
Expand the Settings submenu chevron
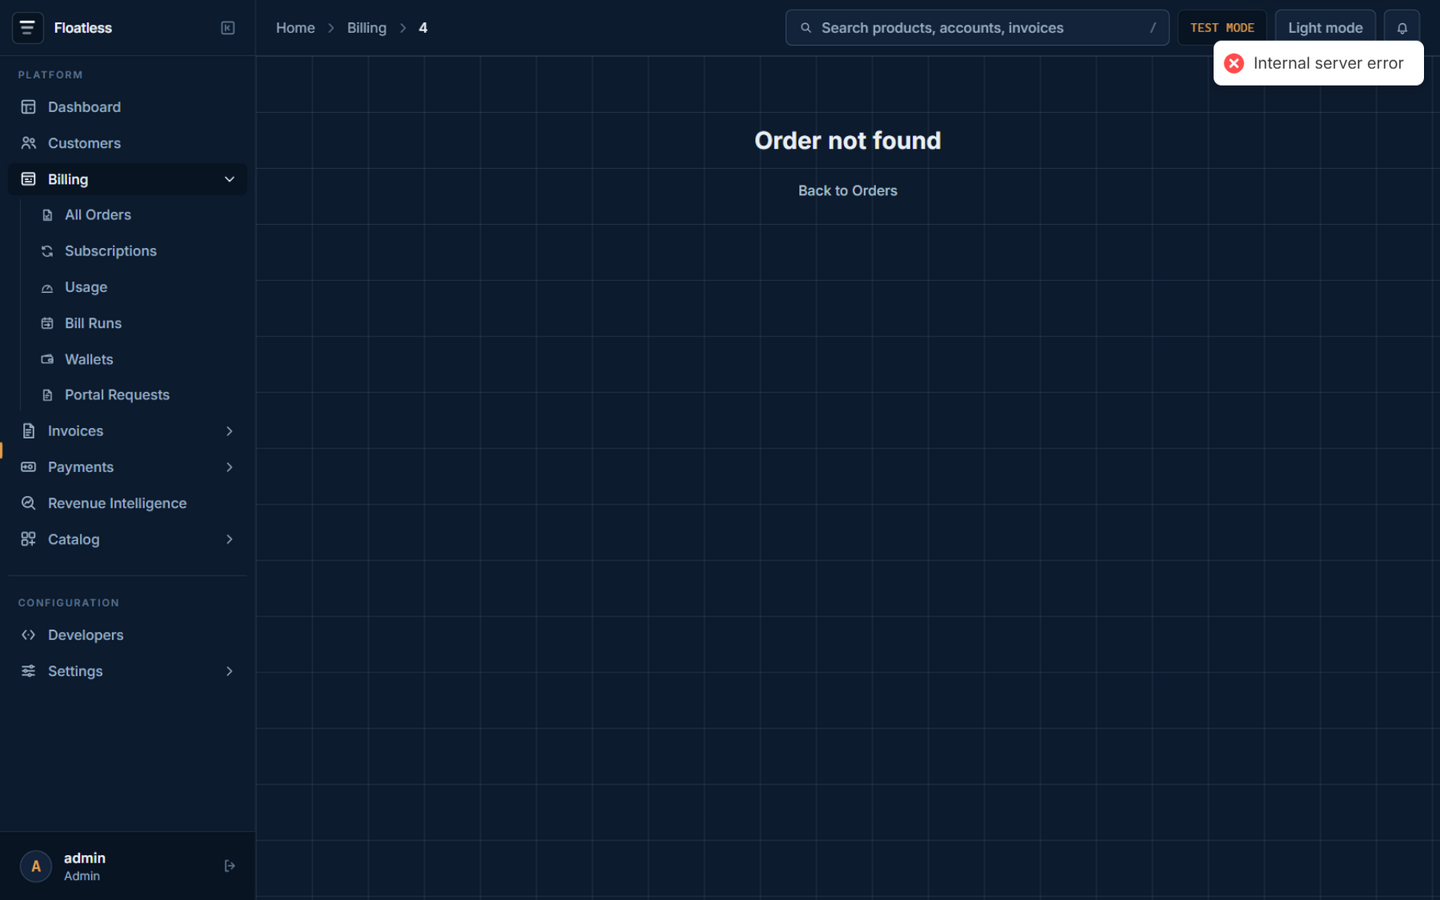tap(229, 671)
